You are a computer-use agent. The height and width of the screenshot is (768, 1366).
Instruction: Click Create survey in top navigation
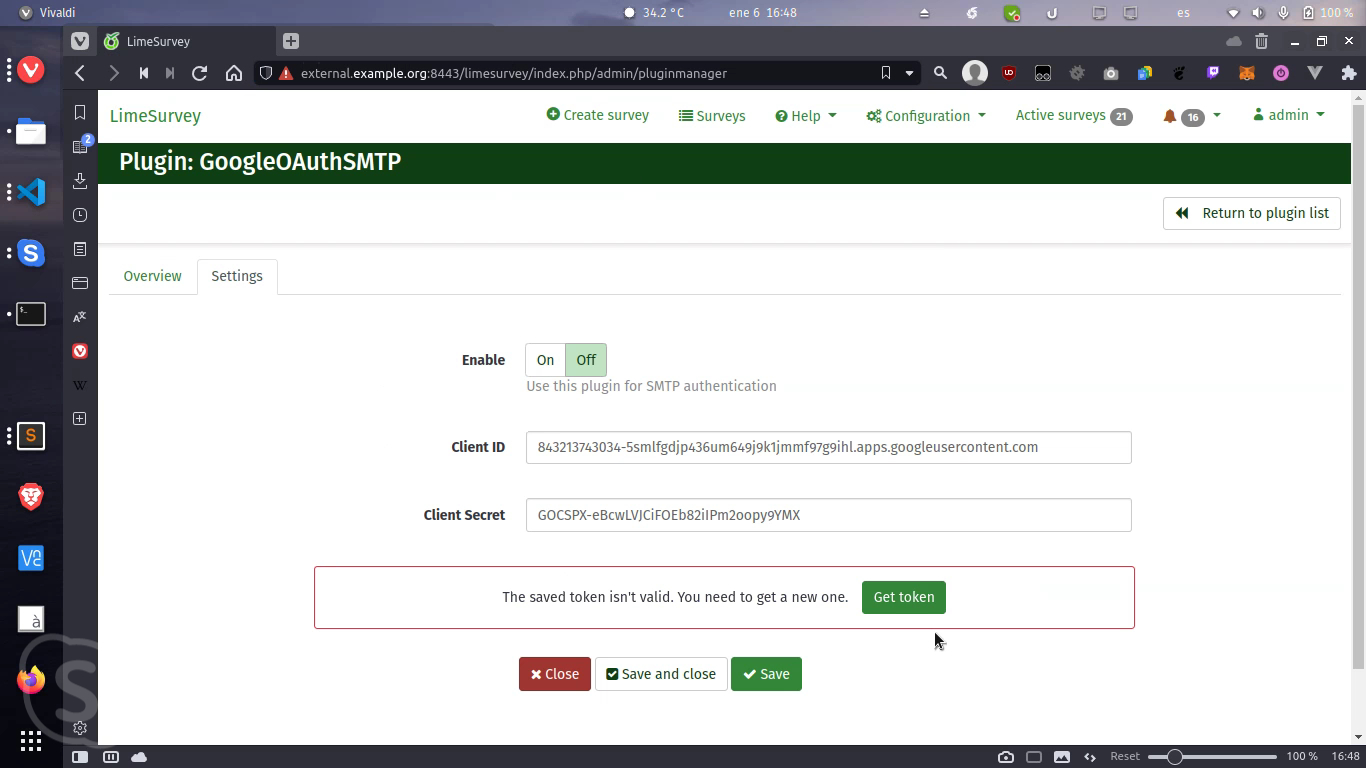click(598, 115)
